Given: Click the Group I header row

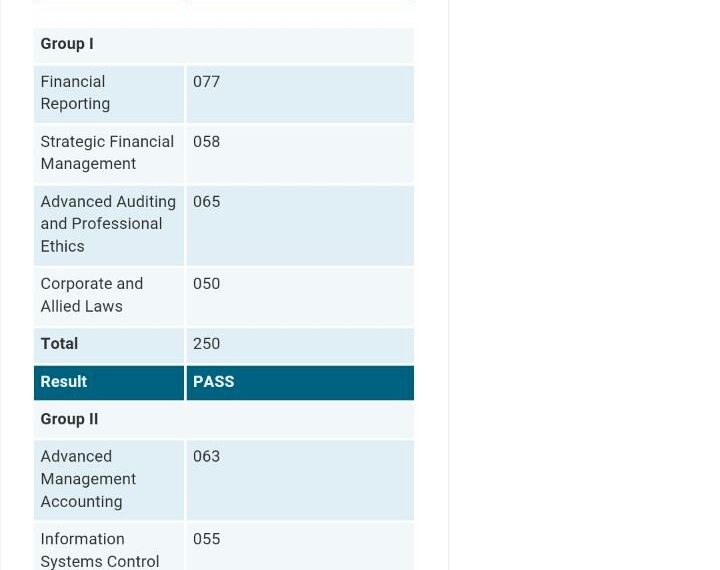Looking at the screenshot, I should [x=224, y=45].
